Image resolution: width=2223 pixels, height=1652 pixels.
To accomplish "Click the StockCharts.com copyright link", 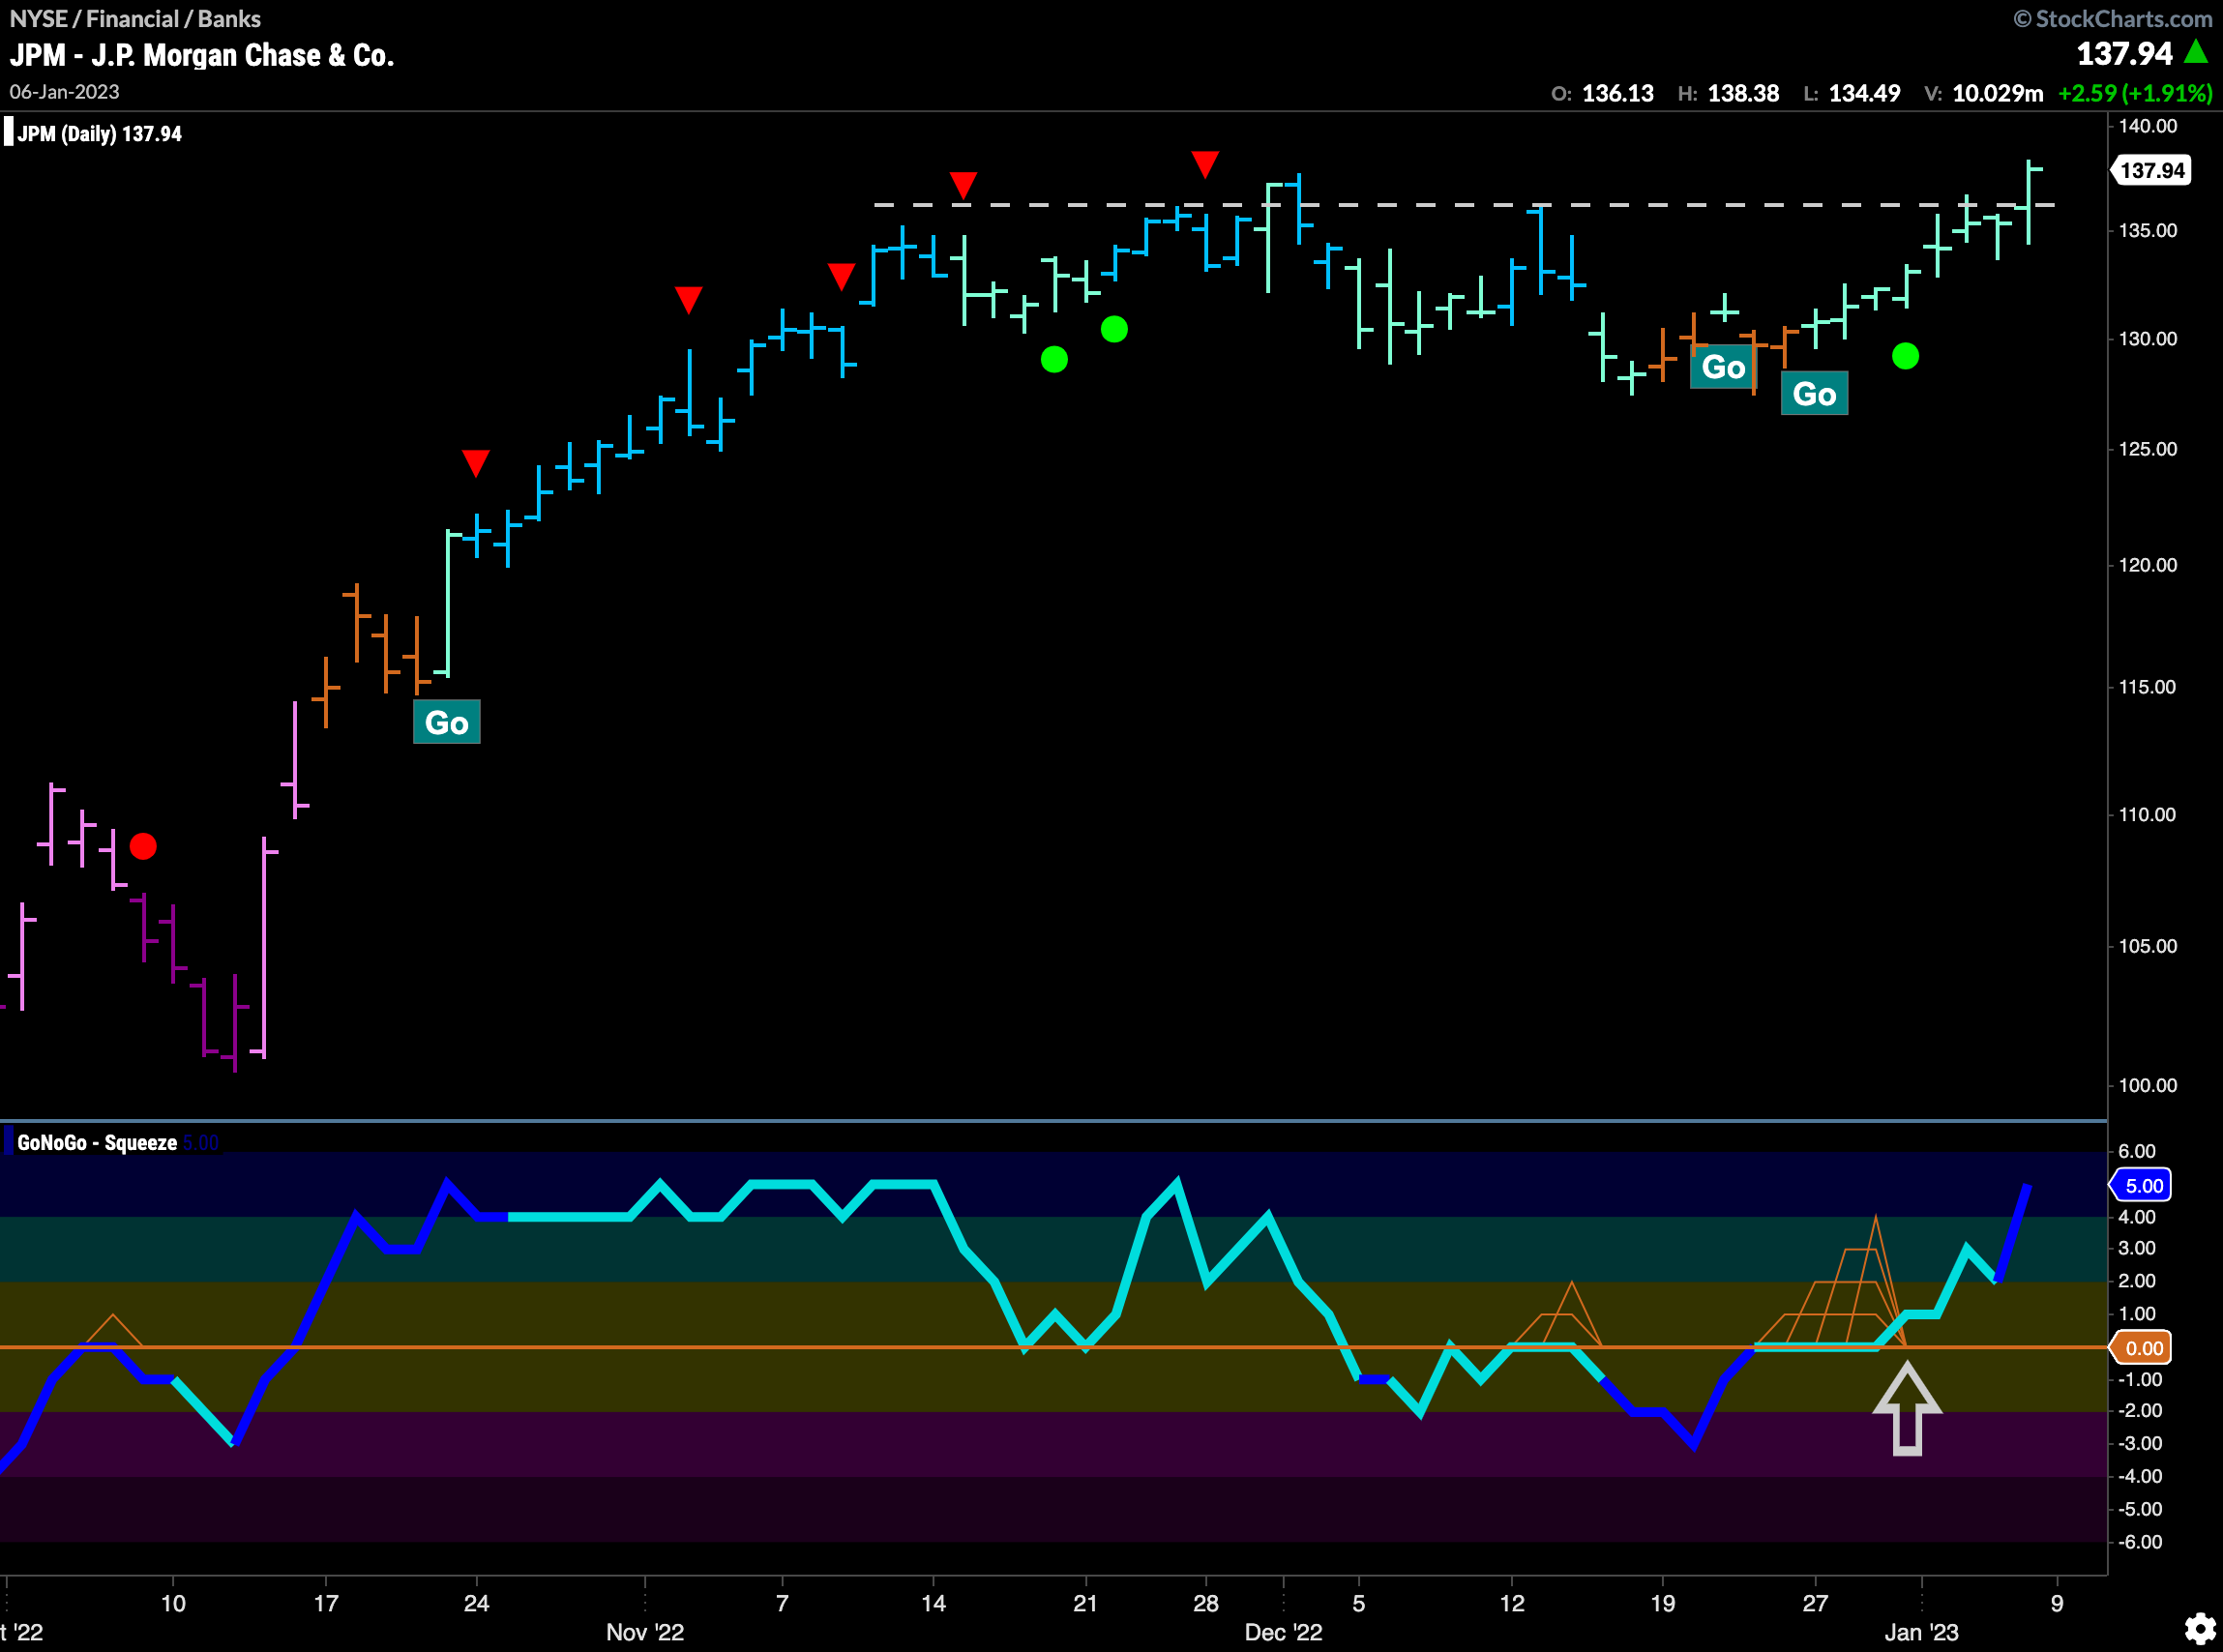I will (x=2113, y=18).
